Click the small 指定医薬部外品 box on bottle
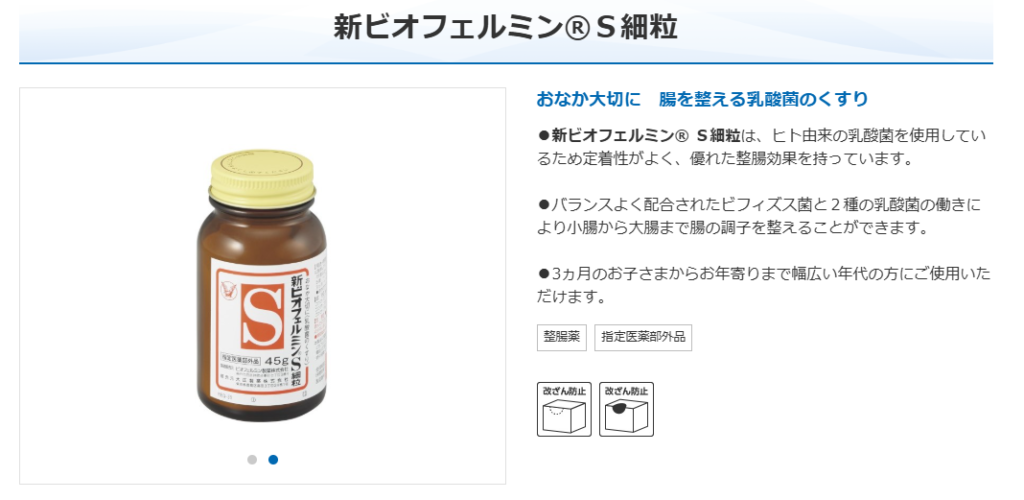This screenshot has width=1024, height=500. coord(238,360)
